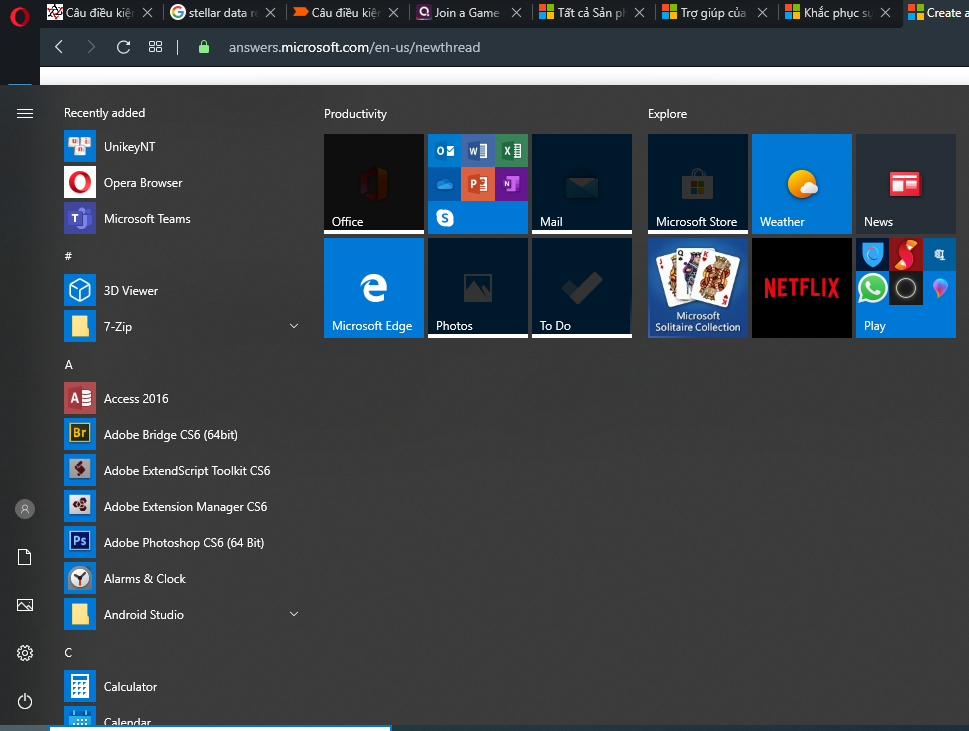Open the Photos tile
The width and height of the screenshot is (969, 731).
[478, 288]
